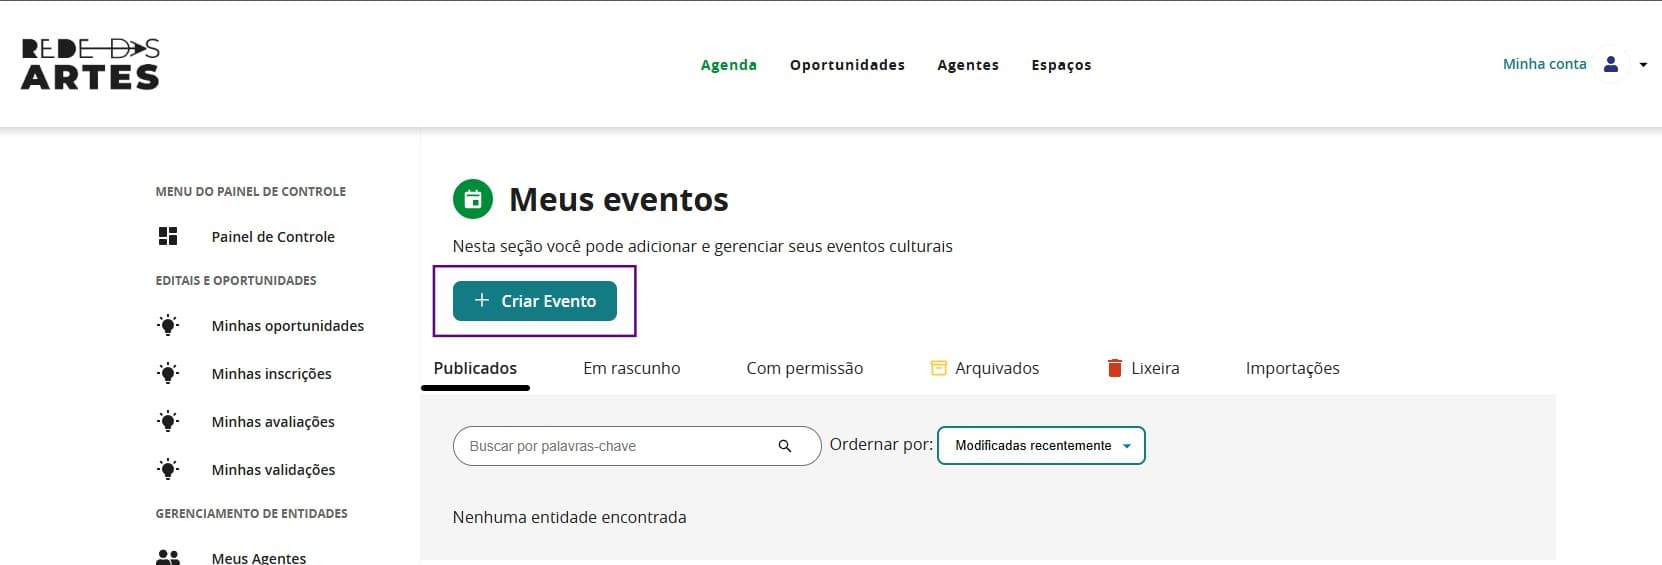The width and height of the screenshot is (1662, 565).
Task: Click the Meus Agentes people icon
Action: (x=168, y=557)
